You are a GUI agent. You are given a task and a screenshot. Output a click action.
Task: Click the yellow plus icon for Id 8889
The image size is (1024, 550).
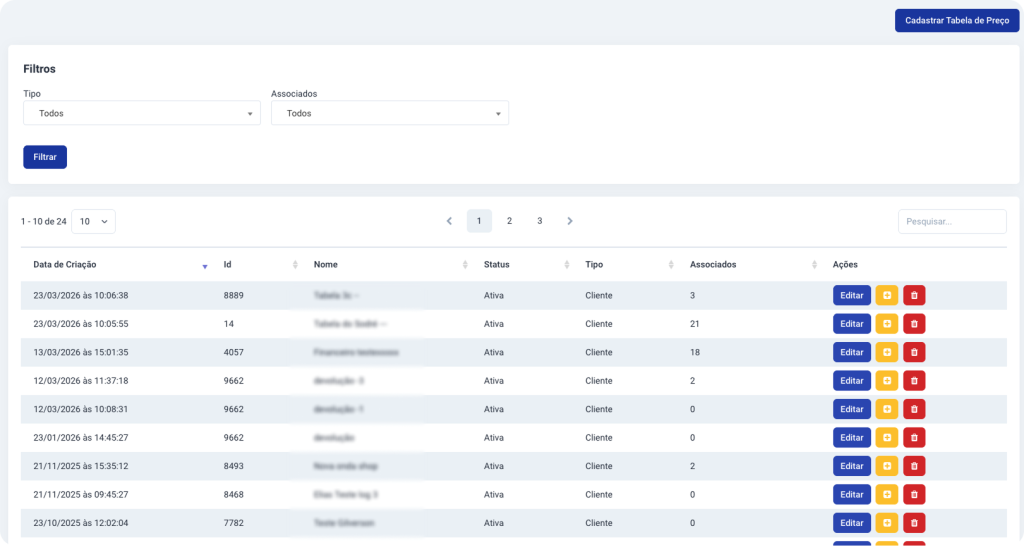886,296
